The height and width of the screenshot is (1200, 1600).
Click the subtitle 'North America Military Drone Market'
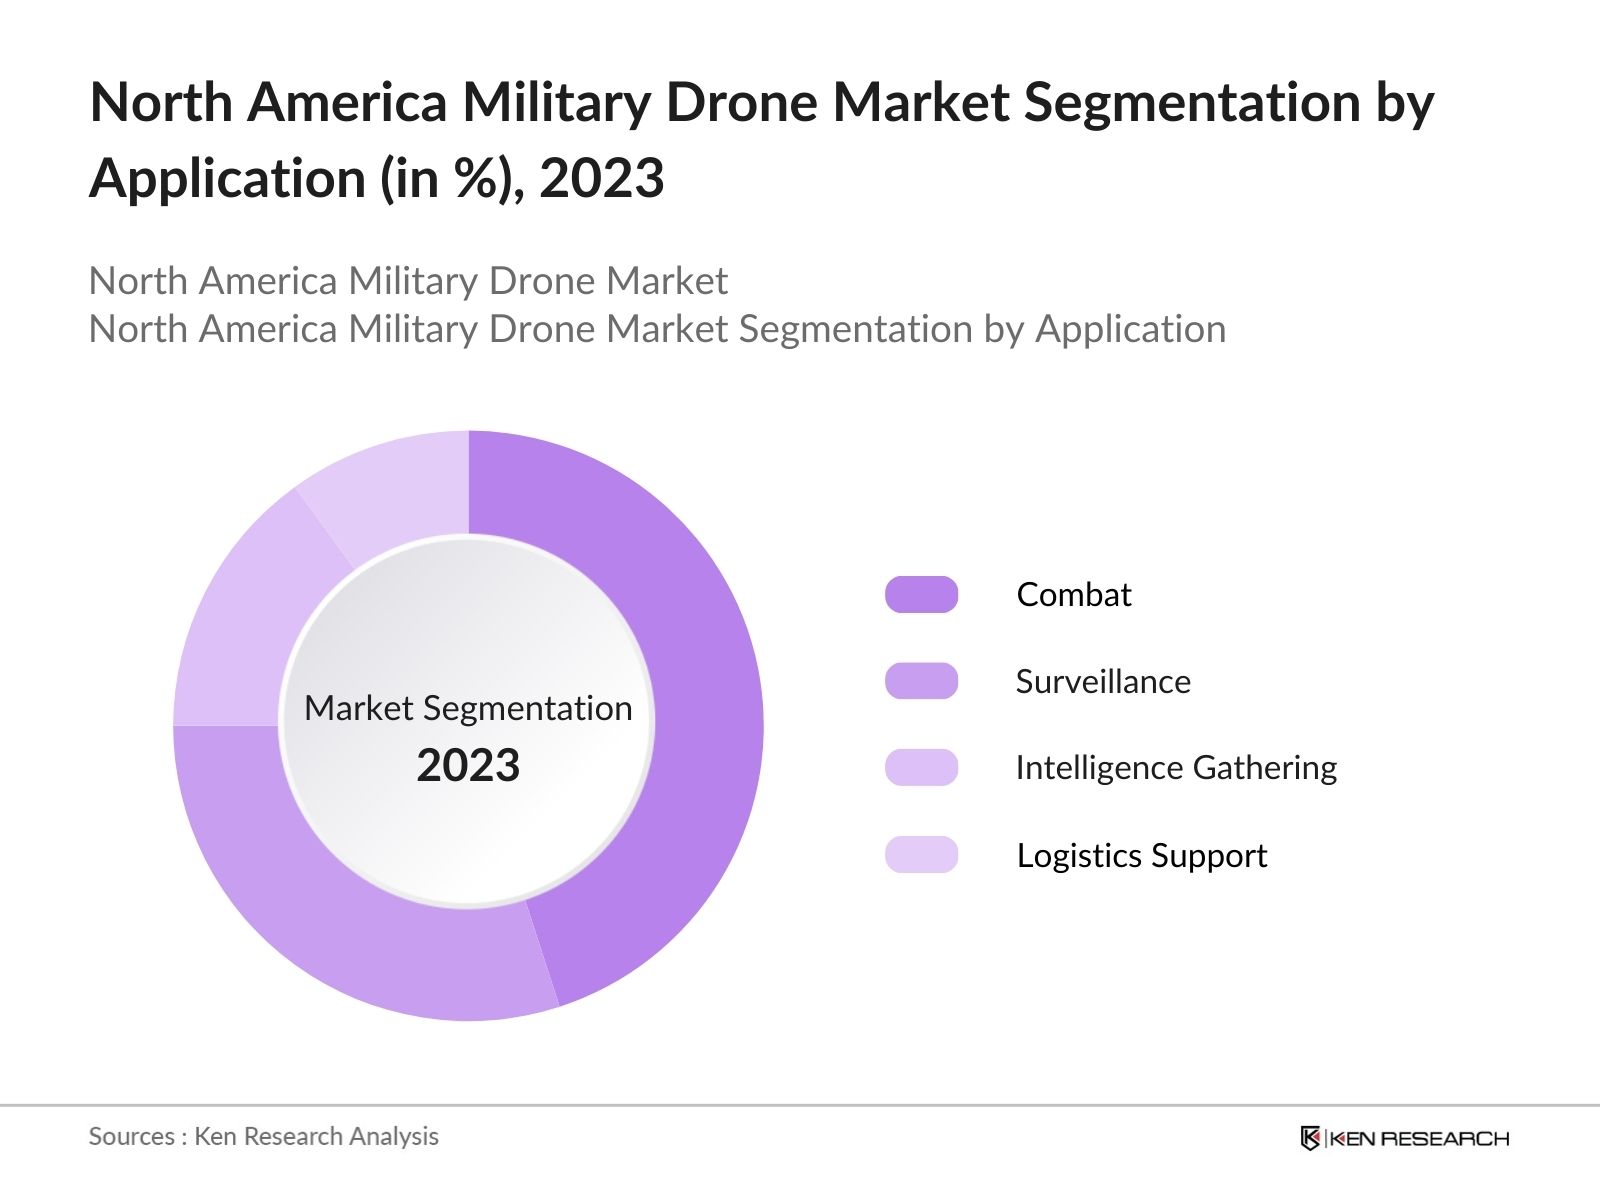[408, 281]
